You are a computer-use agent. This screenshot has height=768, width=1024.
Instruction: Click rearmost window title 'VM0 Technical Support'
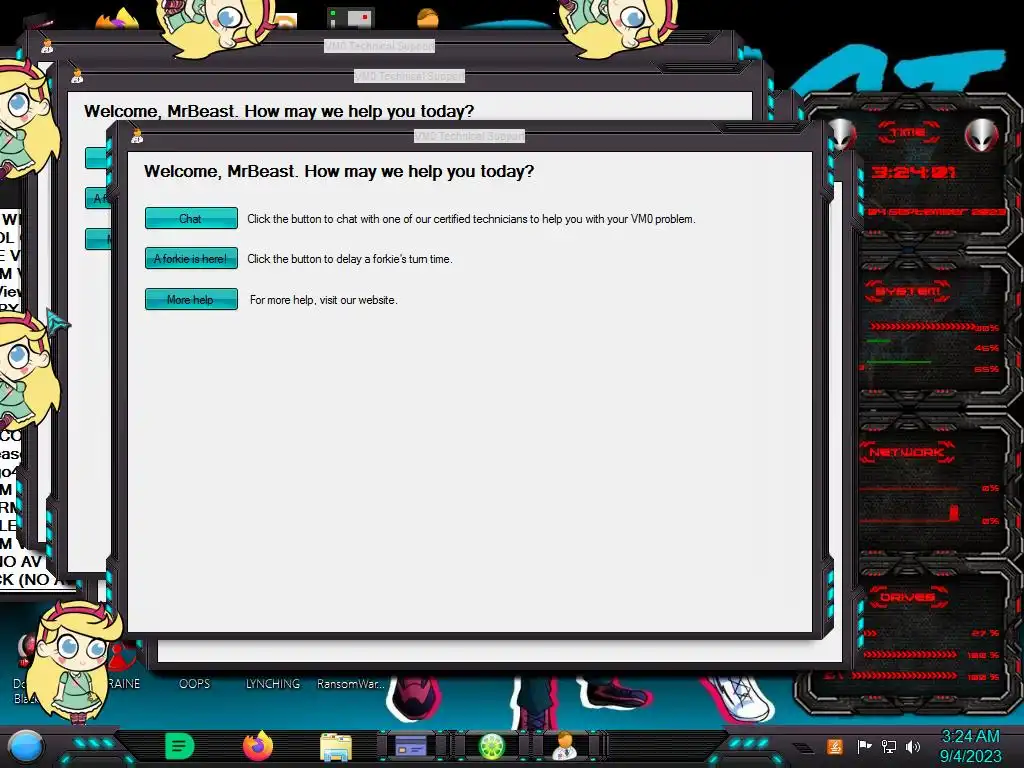pos(379,46)
